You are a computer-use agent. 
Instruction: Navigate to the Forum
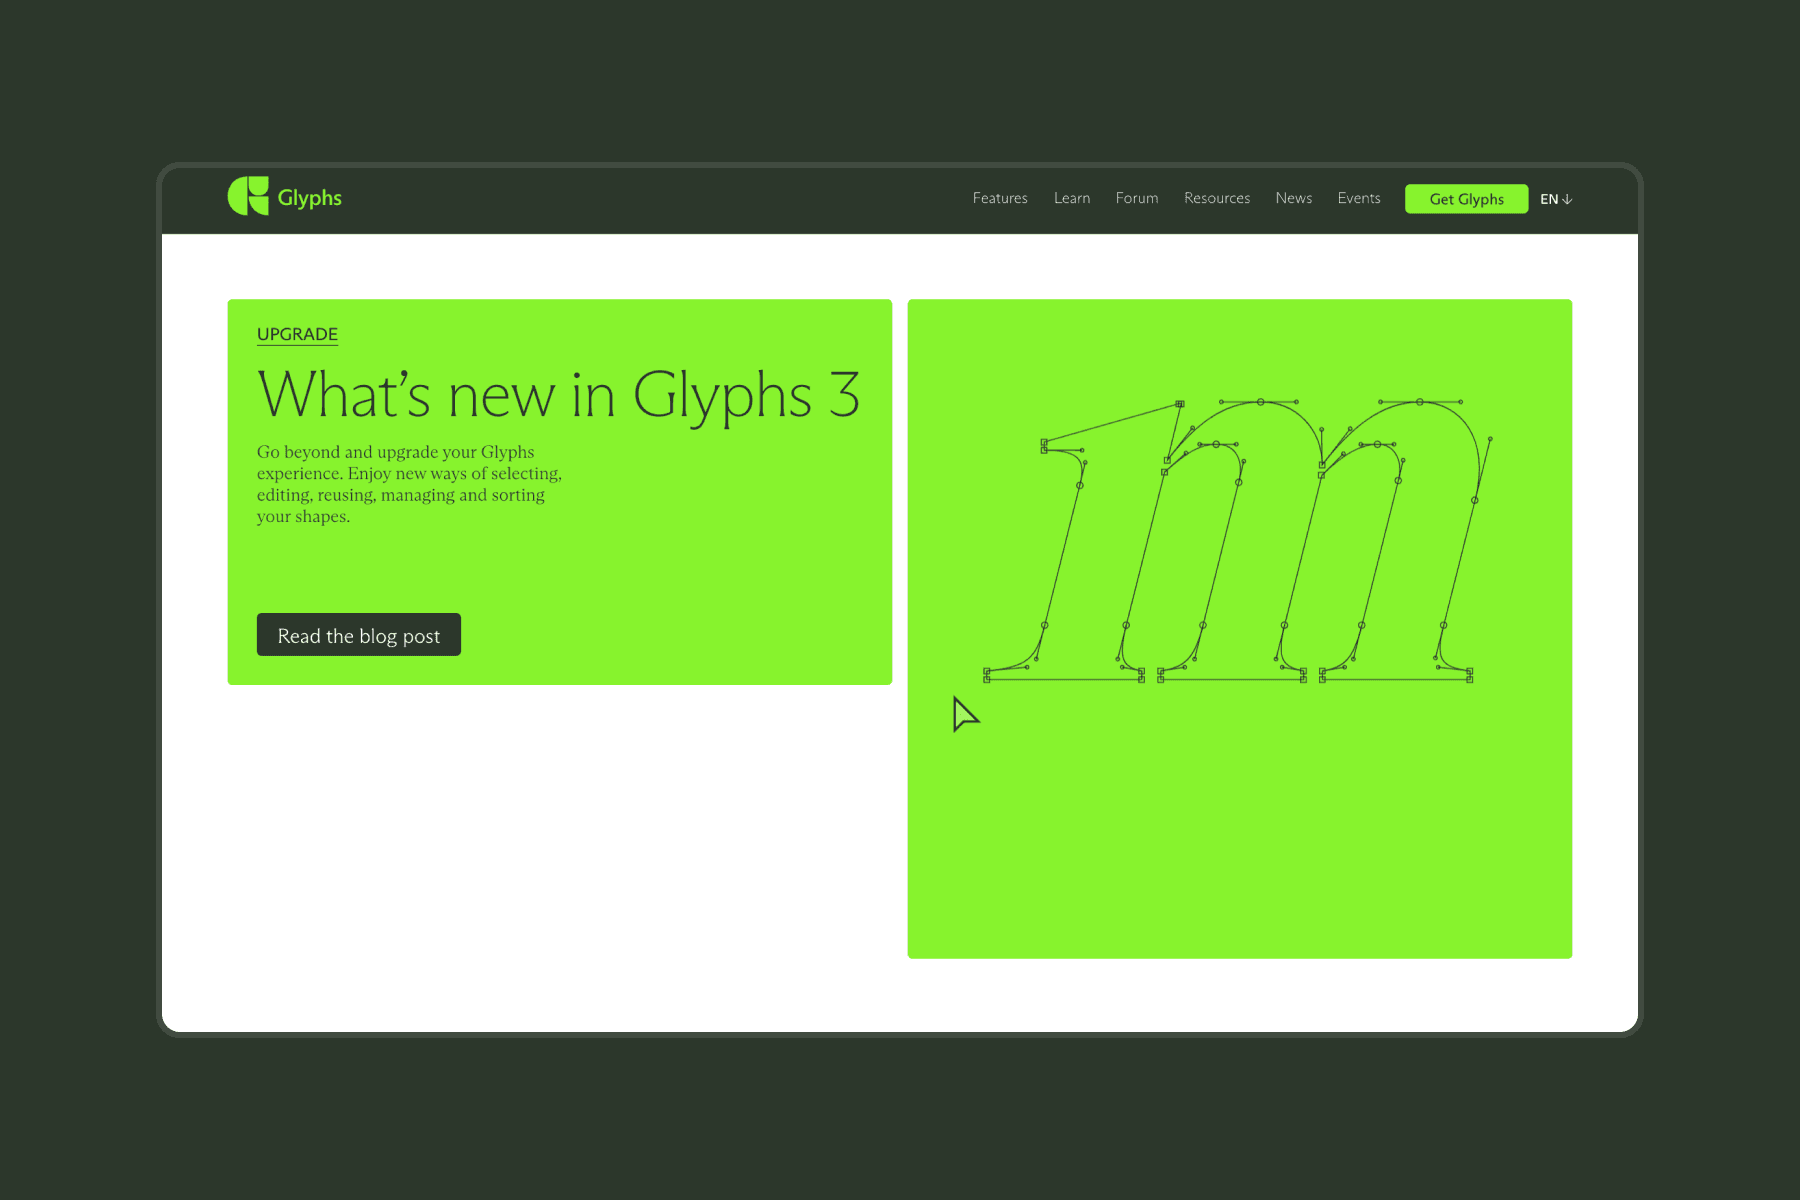coord(1136,198)
